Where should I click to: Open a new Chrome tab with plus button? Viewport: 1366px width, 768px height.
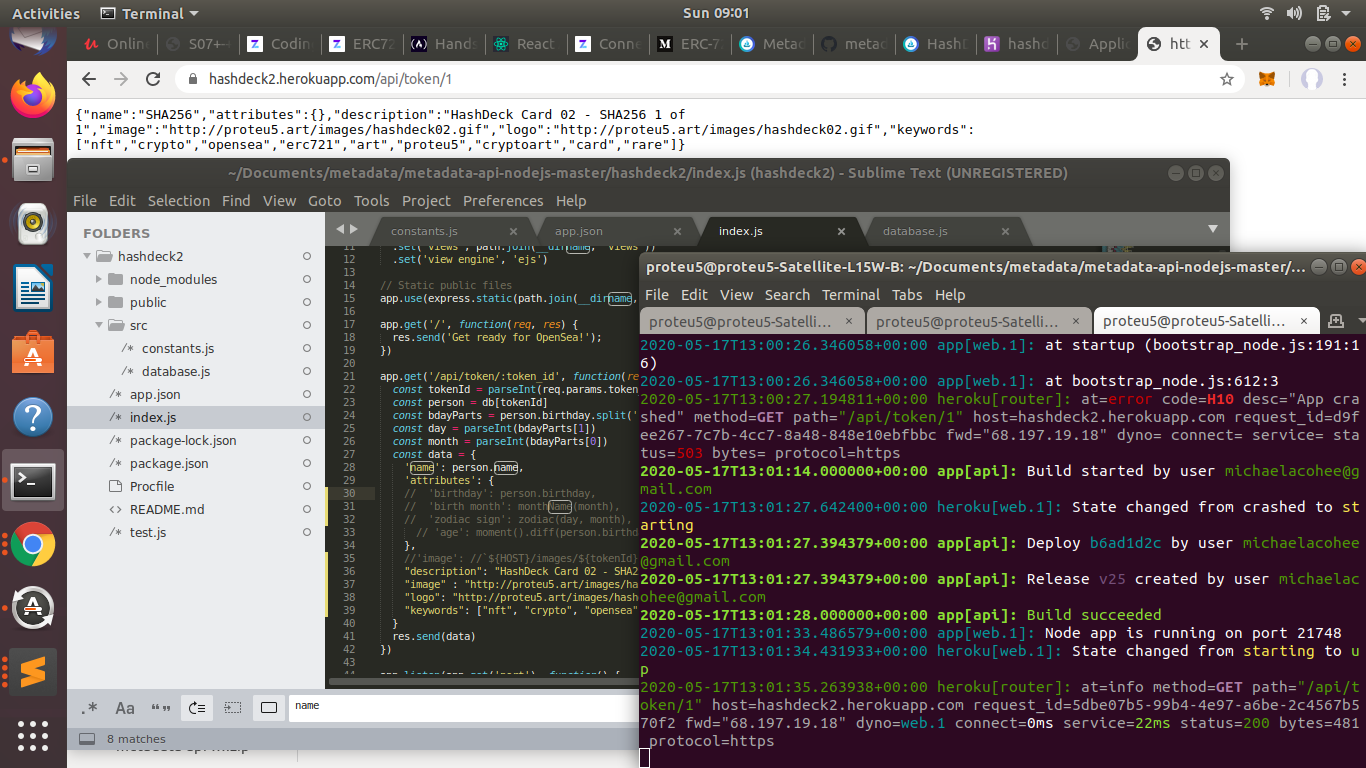(x=1242, y=44)
